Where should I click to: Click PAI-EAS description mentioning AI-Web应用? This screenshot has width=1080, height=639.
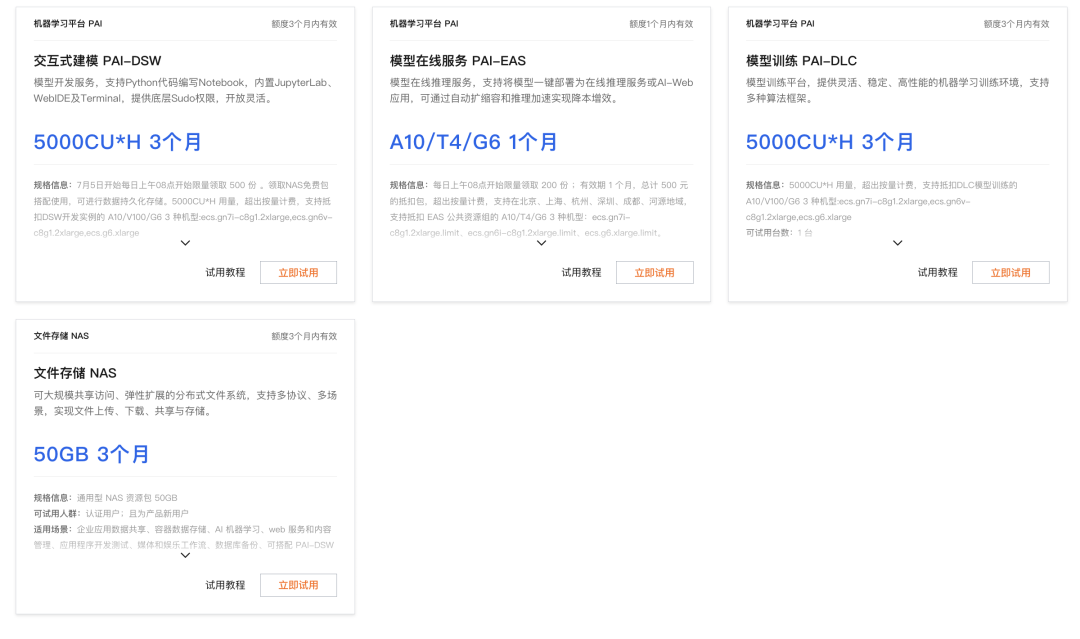pyautogui.click(x=541, y=90)
